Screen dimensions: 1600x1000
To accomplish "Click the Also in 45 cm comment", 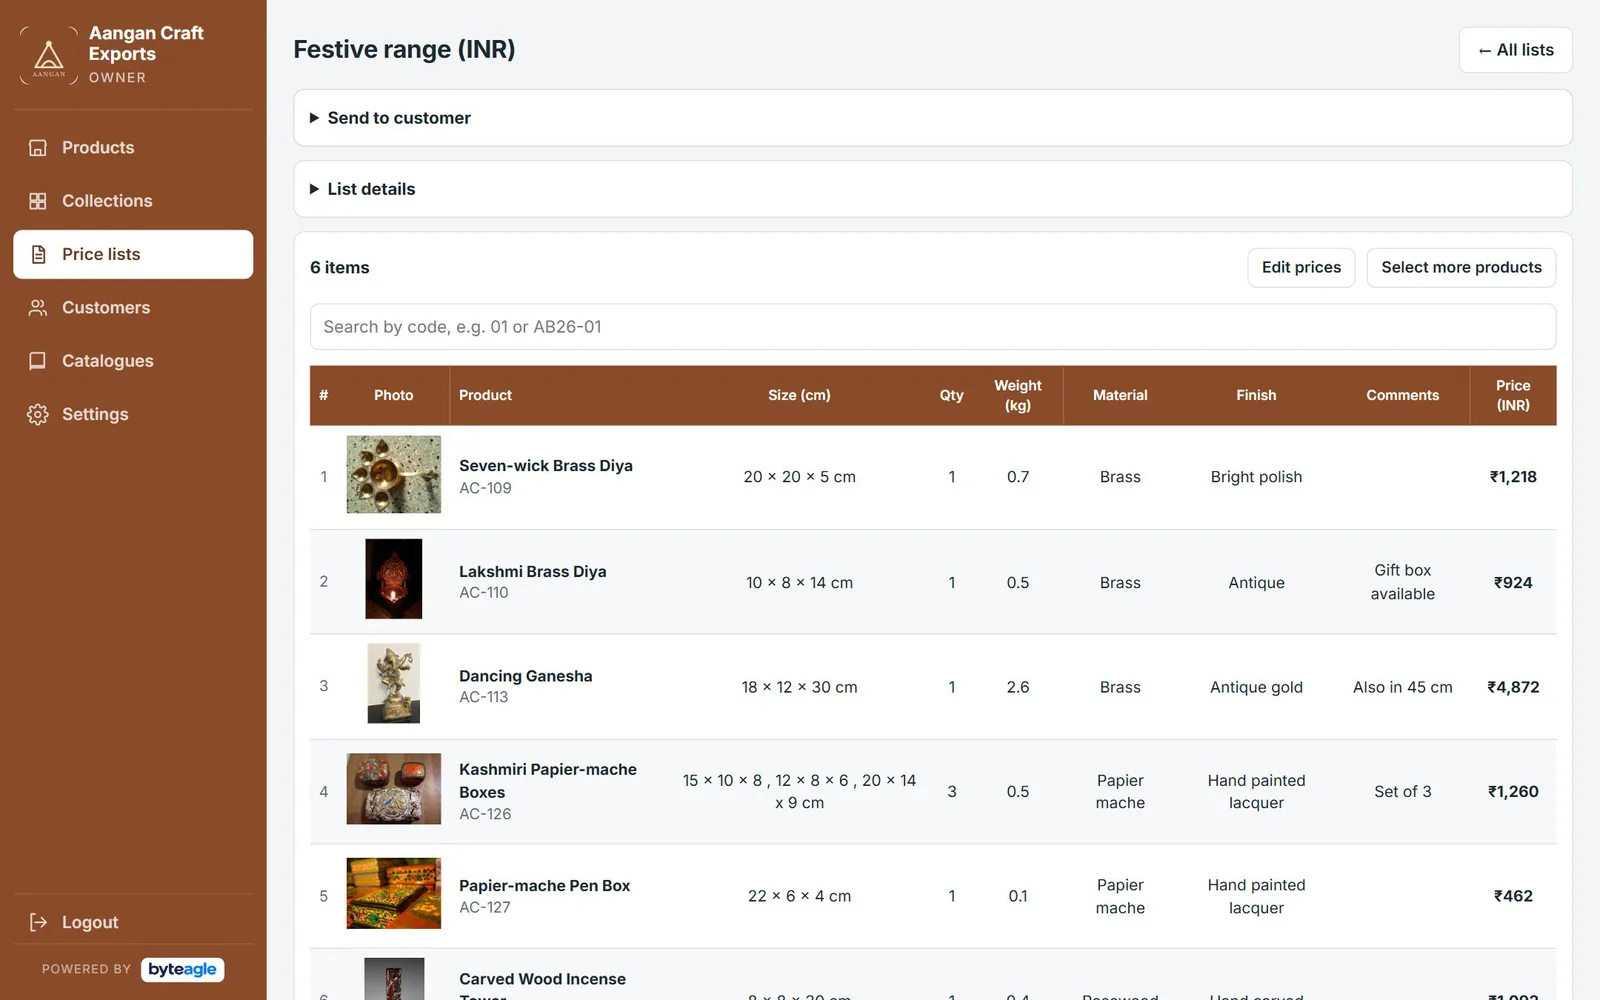I will (x=1402, y=687).
